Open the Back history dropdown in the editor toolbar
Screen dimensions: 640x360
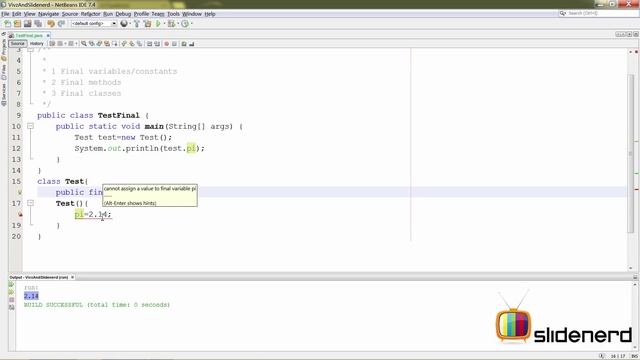pyautogui.click(x=65, y=44)
